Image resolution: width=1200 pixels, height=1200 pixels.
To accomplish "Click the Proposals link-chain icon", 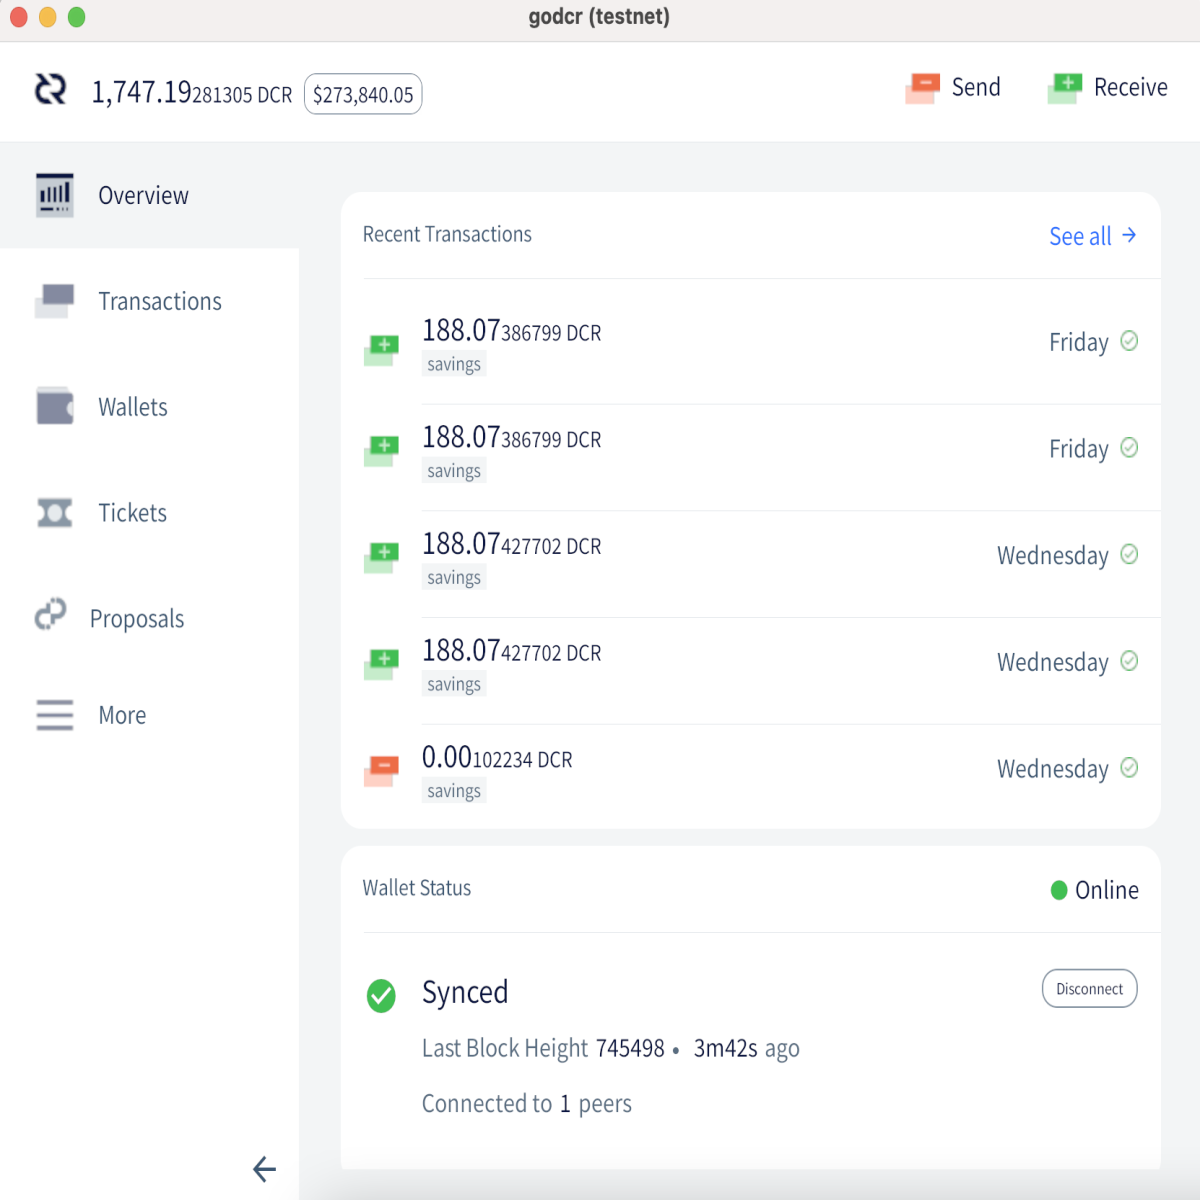I will [50, 614].
